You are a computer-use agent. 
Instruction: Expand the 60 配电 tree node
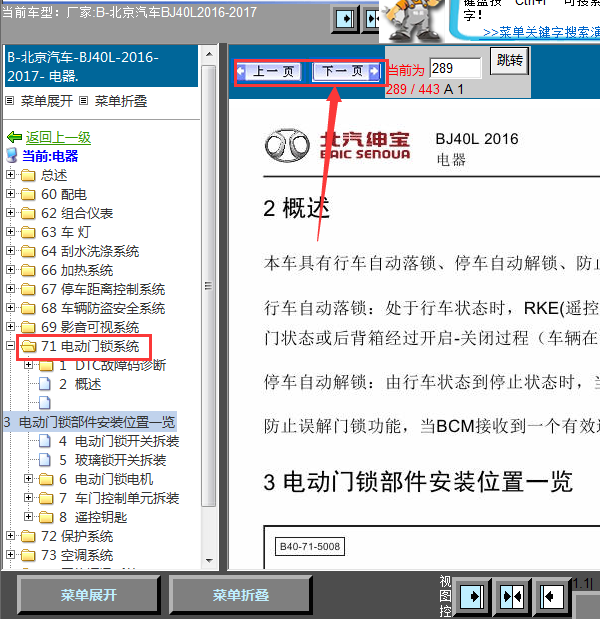click(x=11, y=193)
